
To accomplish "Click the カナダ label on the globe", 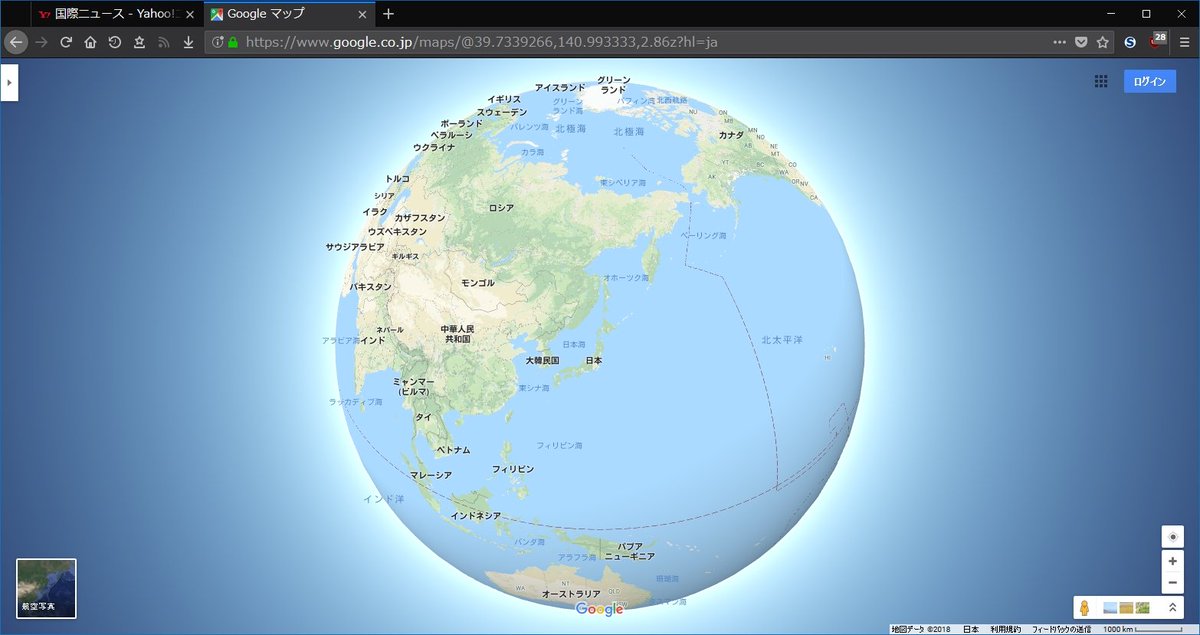I will [731, 135].
